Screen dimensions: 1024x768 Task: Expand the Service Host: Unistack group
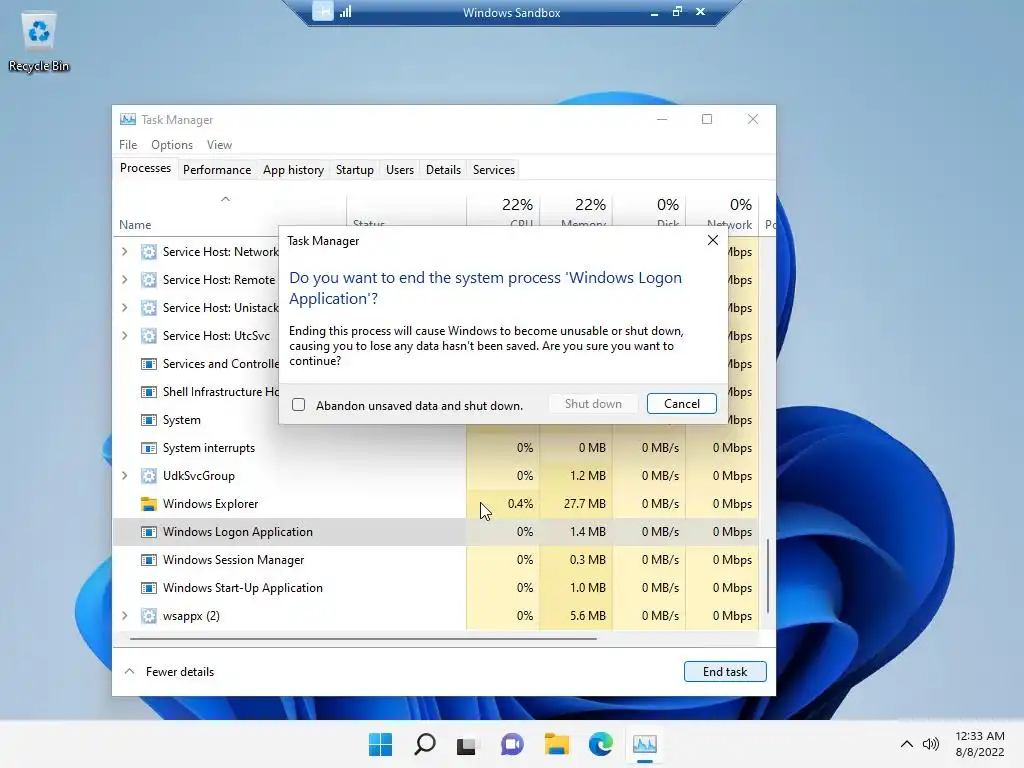pyautogui.click(x=125, y=308)
